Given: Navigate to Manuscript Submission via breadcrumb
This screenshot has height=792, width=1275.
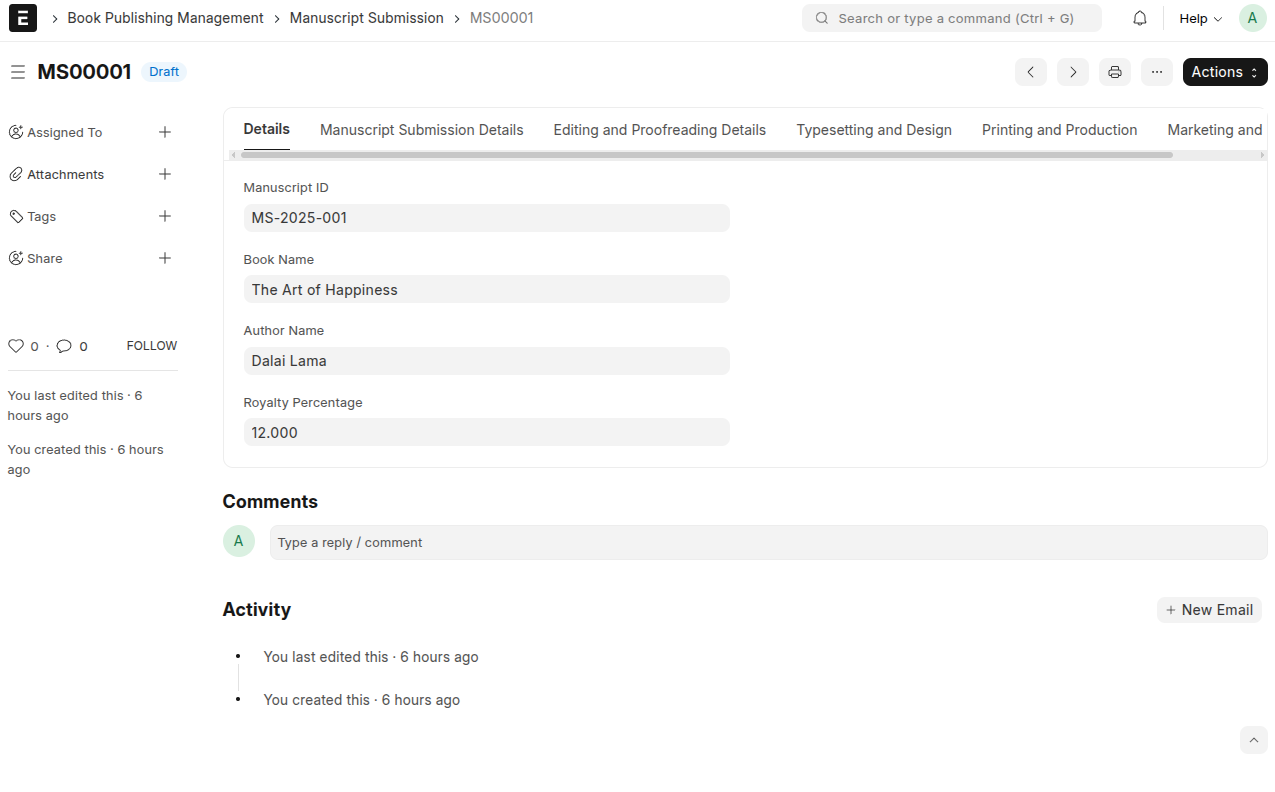Looking at the screenshot, I should (366, 18).
